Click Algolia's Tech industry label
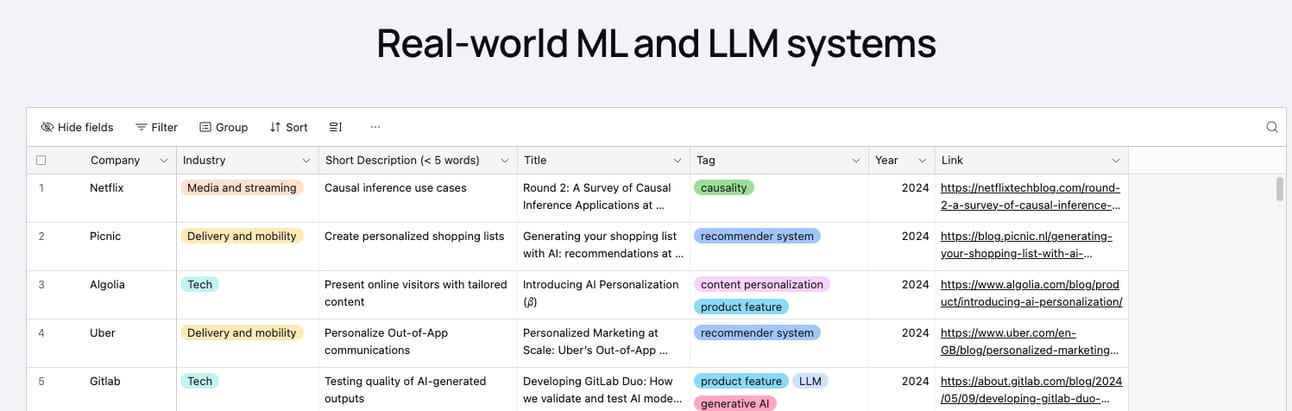 (x=200, y=284)
